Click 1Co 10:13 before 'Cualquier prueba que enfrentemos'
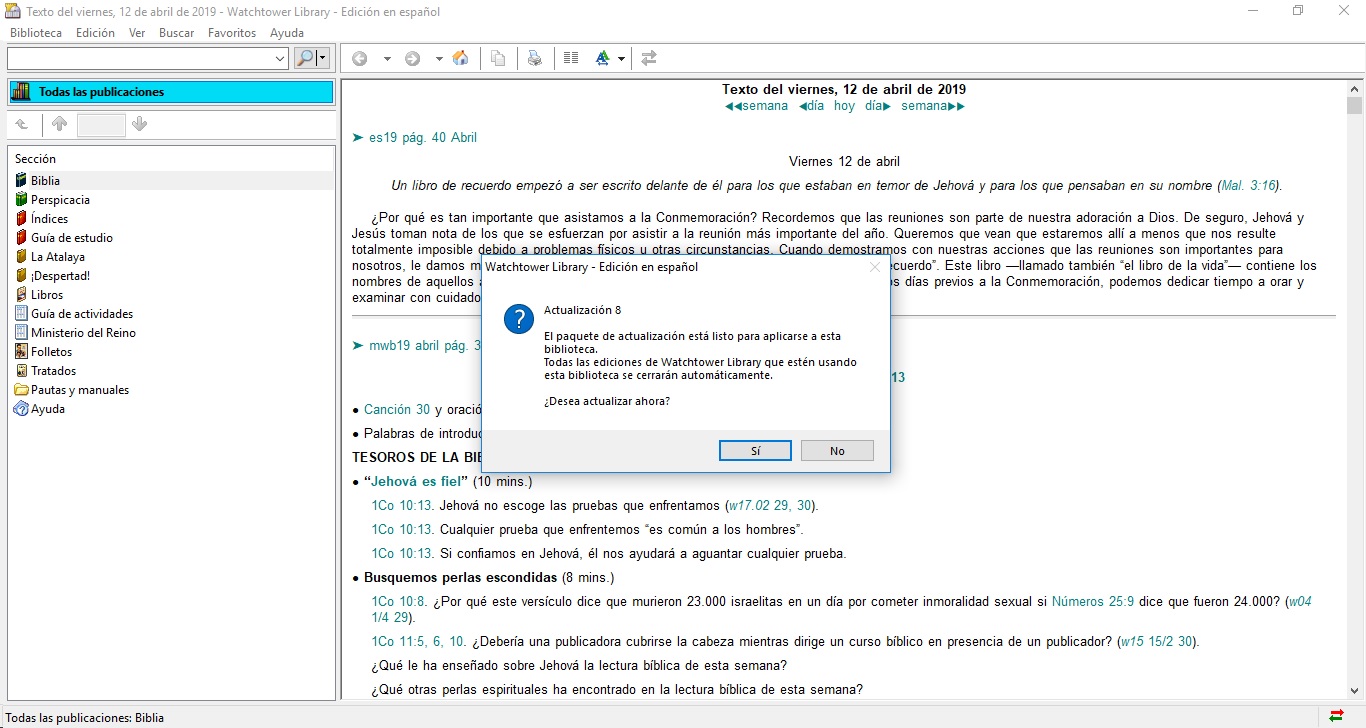The image size is (1366, 728). (x=402, y=530)
